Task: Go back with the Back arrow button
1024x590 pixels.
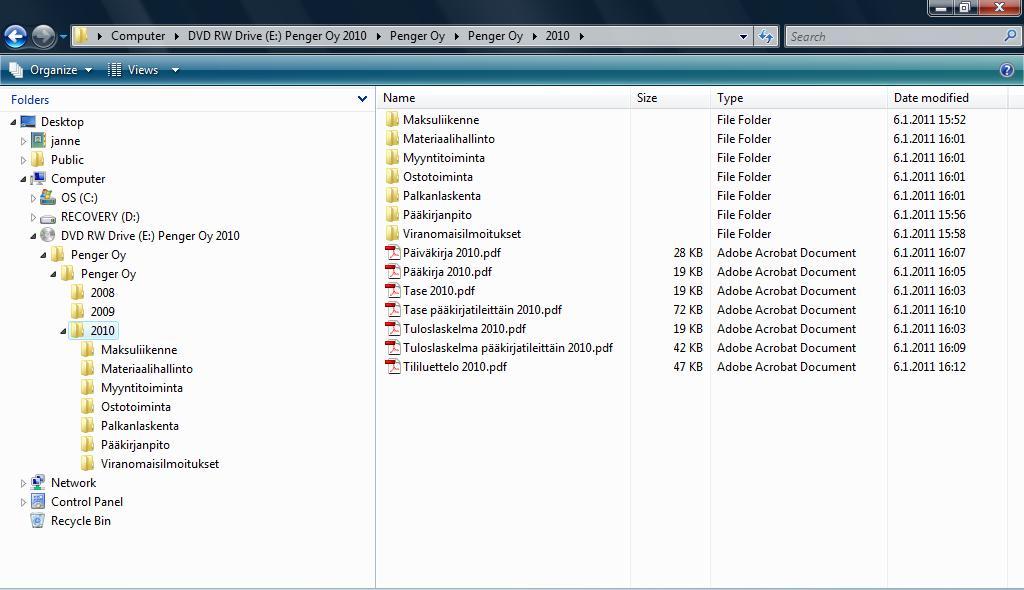Action: [16, 37]
